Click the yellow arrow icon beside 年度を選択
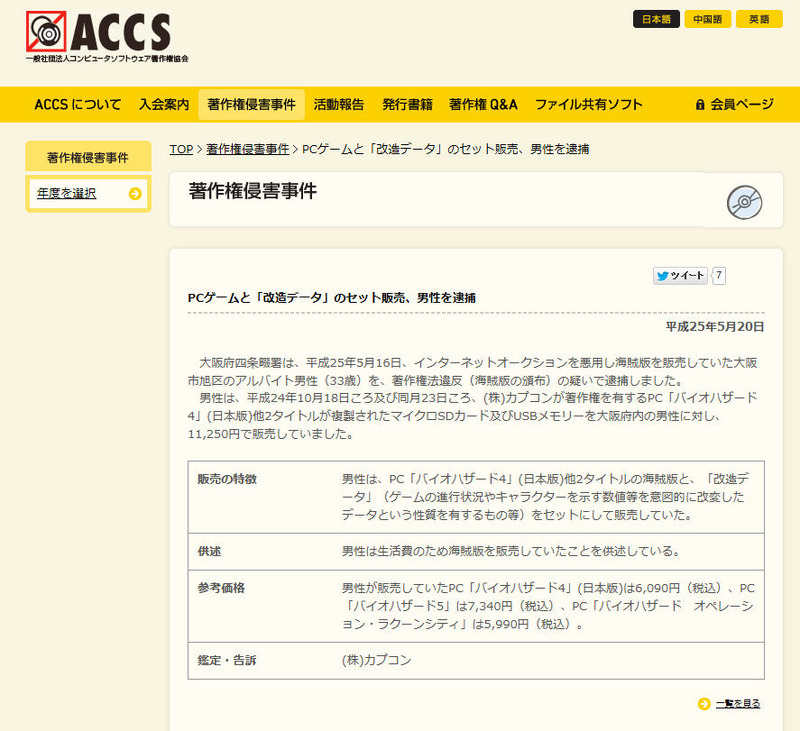 click(135, 194)
